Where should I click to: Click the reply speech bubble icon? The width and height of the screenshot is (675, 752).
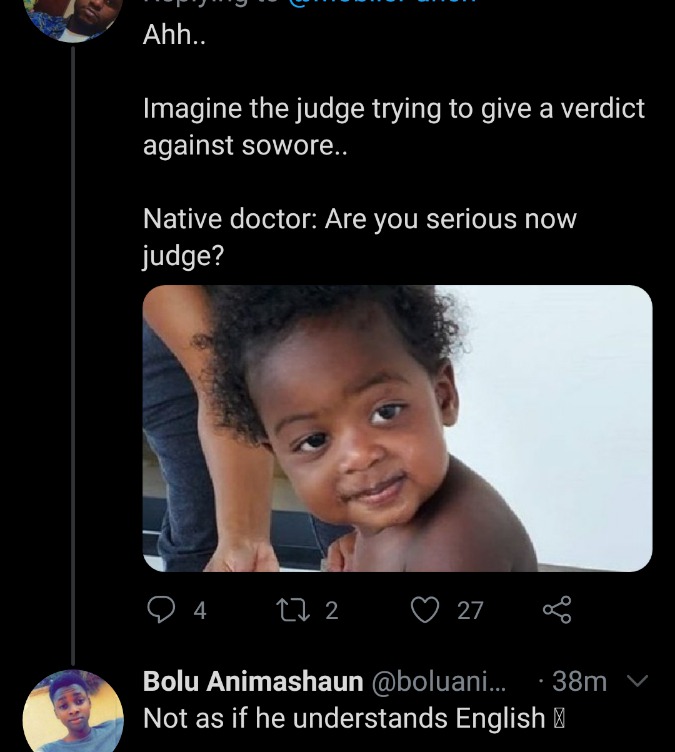click(x=160, y=610)
